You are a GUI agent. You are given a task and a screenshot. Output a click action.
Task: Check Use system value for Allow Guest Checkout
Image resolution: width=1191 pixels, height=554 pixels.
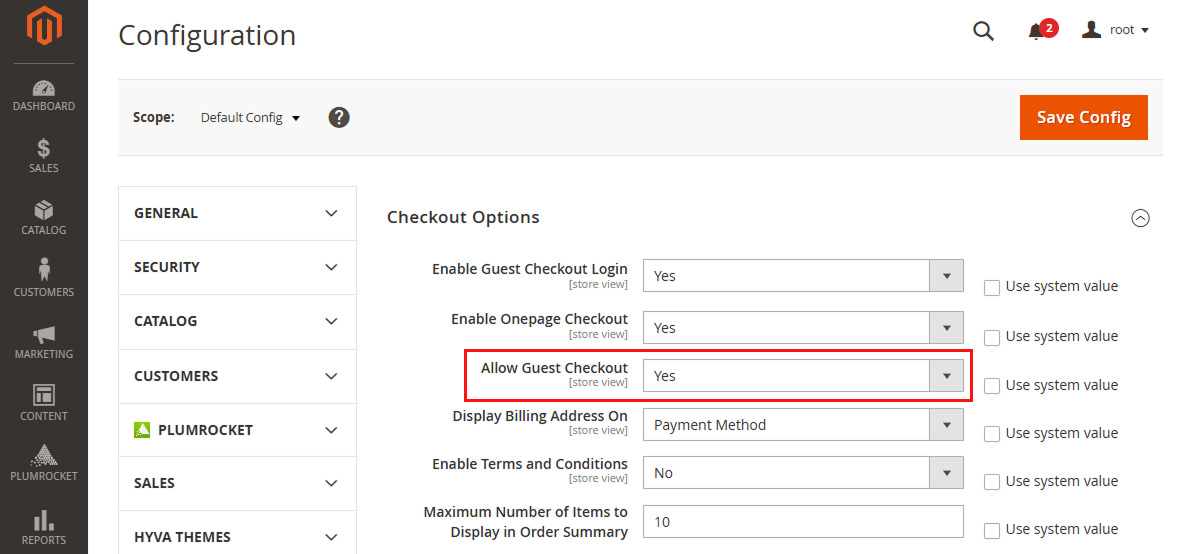(x=991, y=386)
